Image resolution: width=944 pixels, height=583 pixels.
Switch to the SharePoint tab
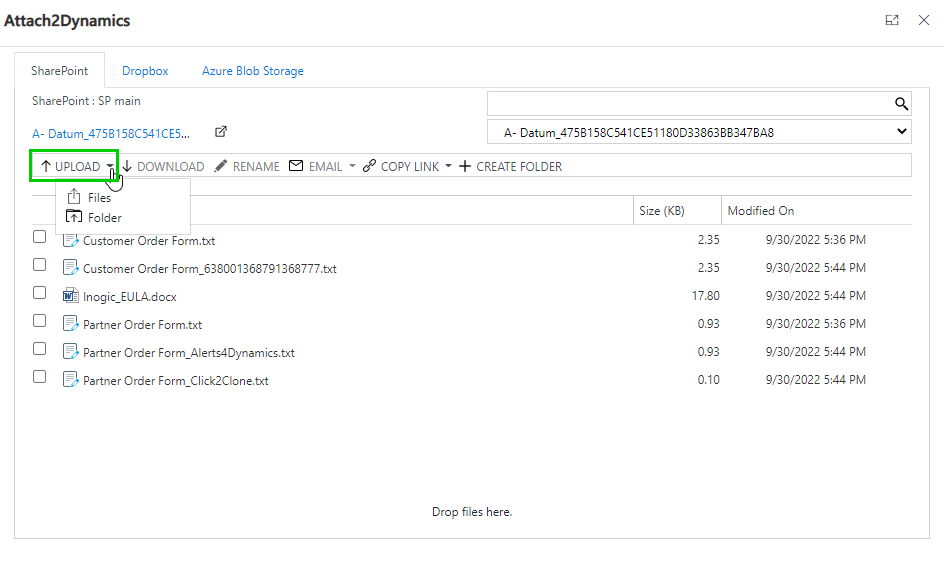[60, 70]
